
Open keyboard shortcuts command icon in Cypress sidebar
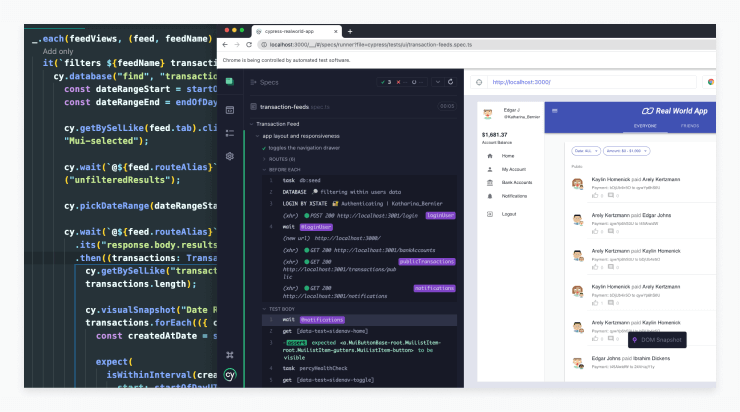tap(230, 355)
